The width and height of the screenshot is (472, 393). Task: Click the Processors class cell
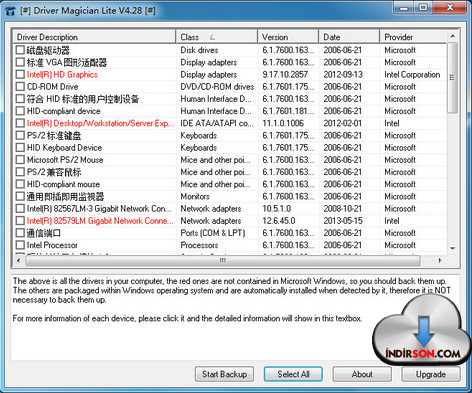click(x=199, y=245)
